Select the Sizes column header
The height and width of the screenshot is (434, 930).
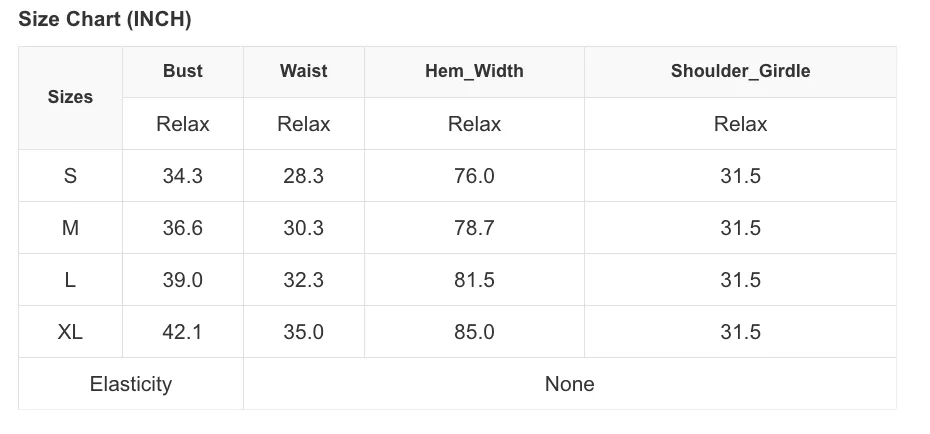pos(70,97)
